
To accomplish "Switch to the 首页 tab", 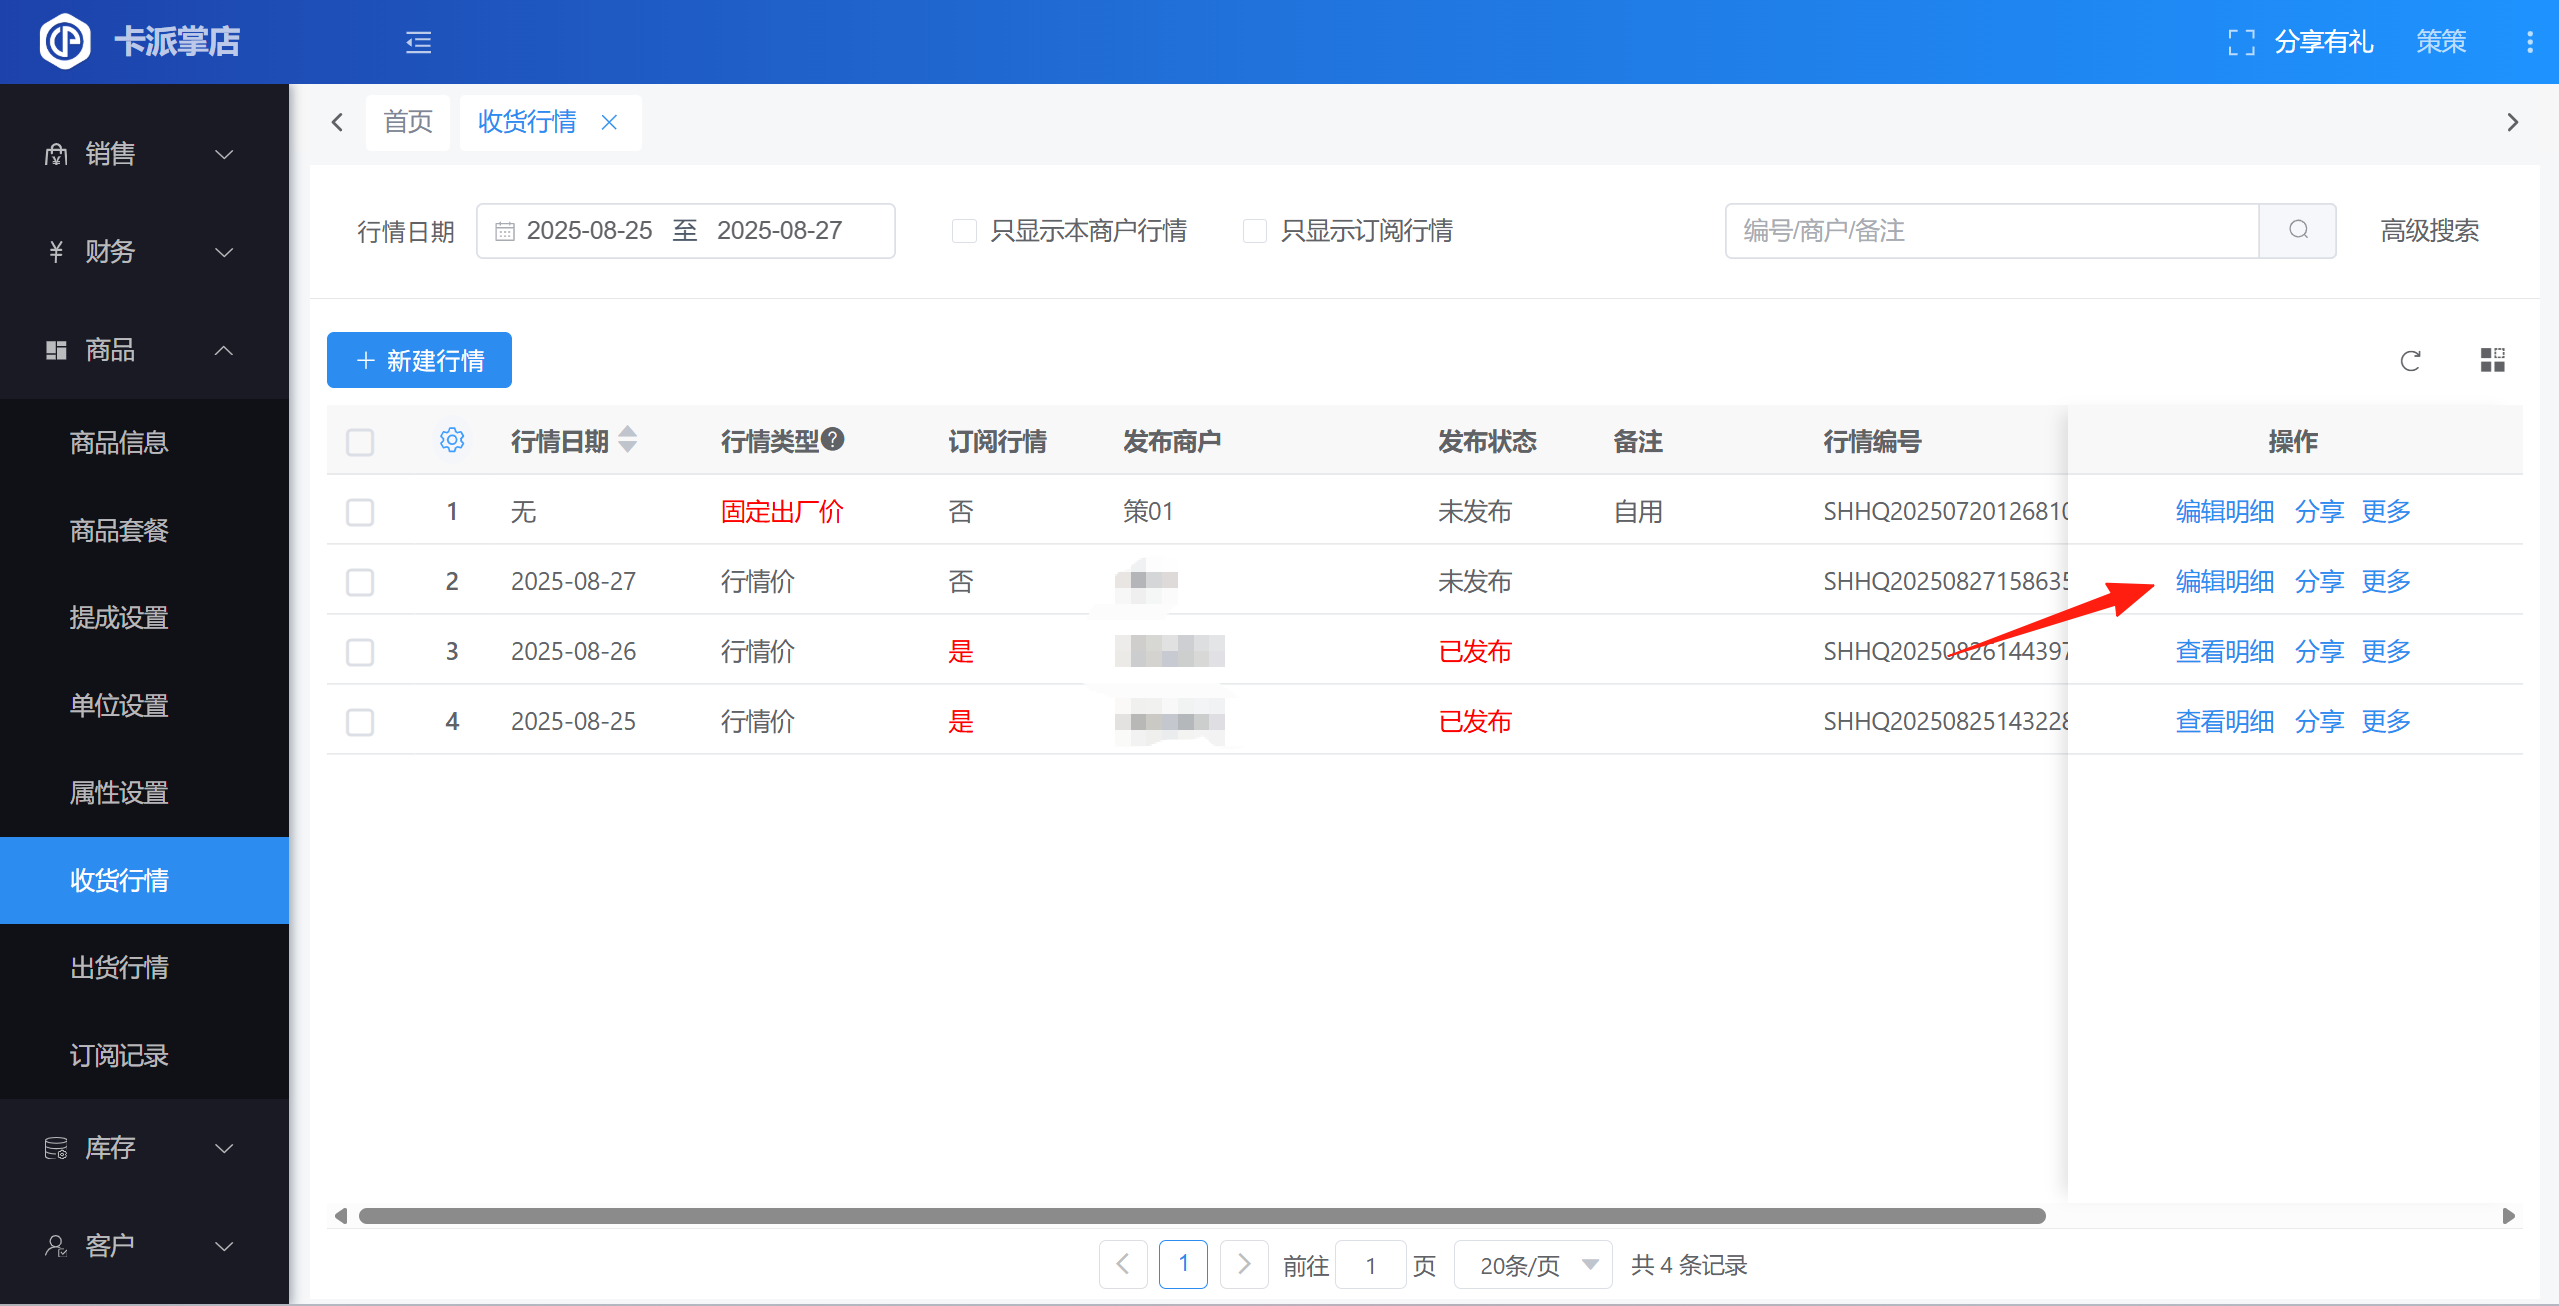I will click(x=407, y=122).
